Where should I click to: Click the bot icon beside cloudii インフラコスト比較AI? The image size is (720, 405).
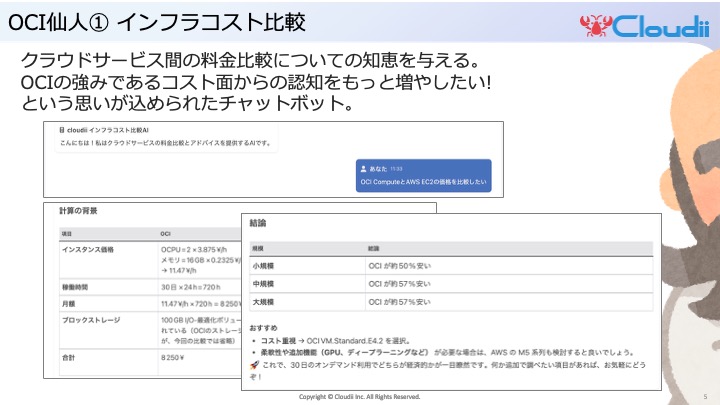tap(62, 131)
